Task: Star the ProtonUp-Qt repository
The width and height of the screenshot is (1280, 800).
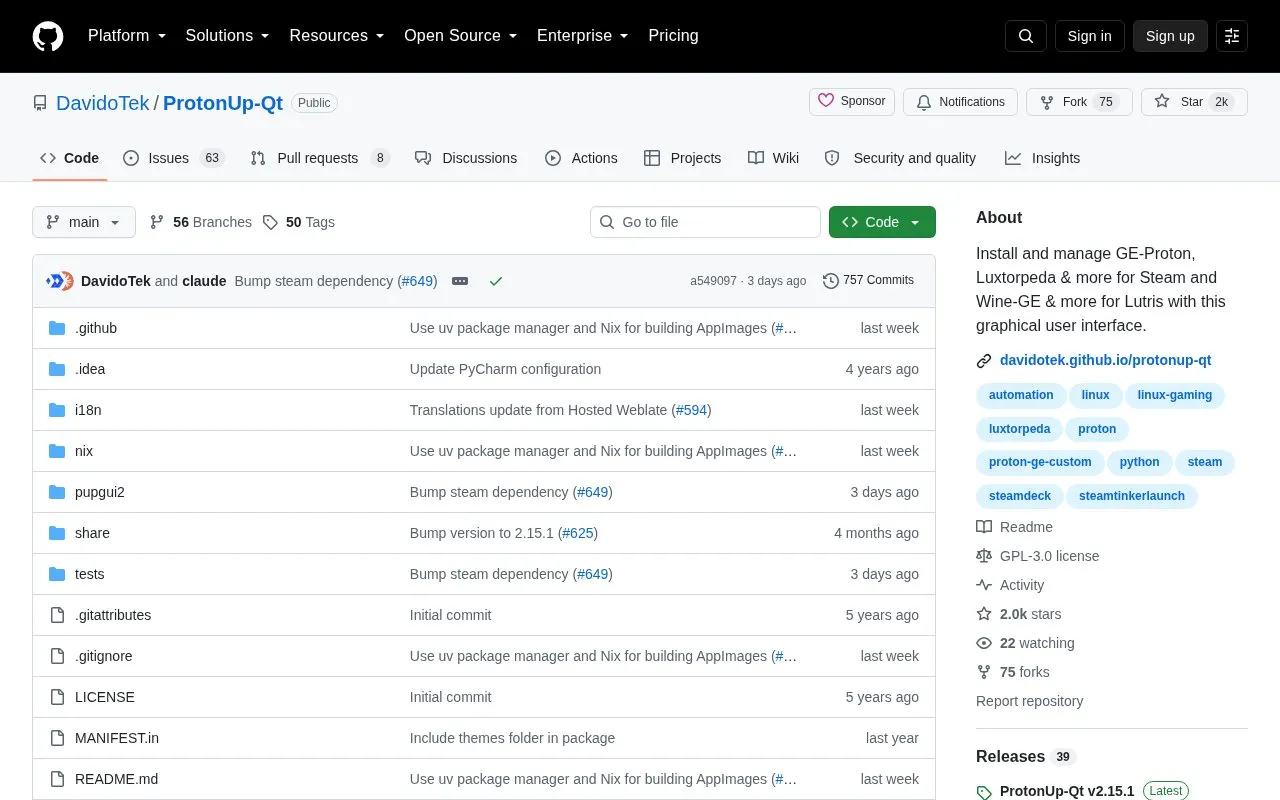Action: pyautogui.click(x=1194, y=102)
